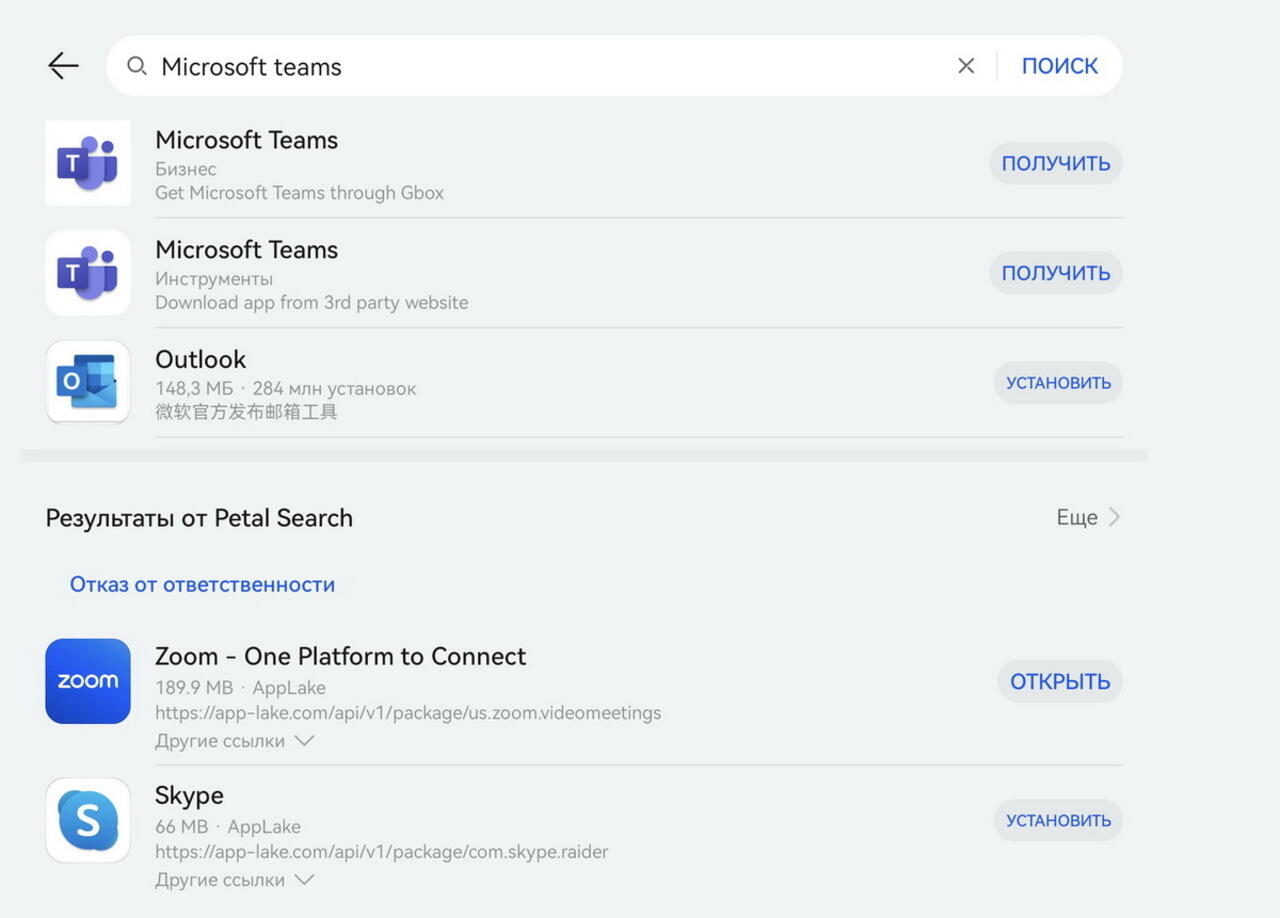Viewport: 1280px width, 918px height.
Task: Open the Отказ от ответственности link
Action: point(202,585)
